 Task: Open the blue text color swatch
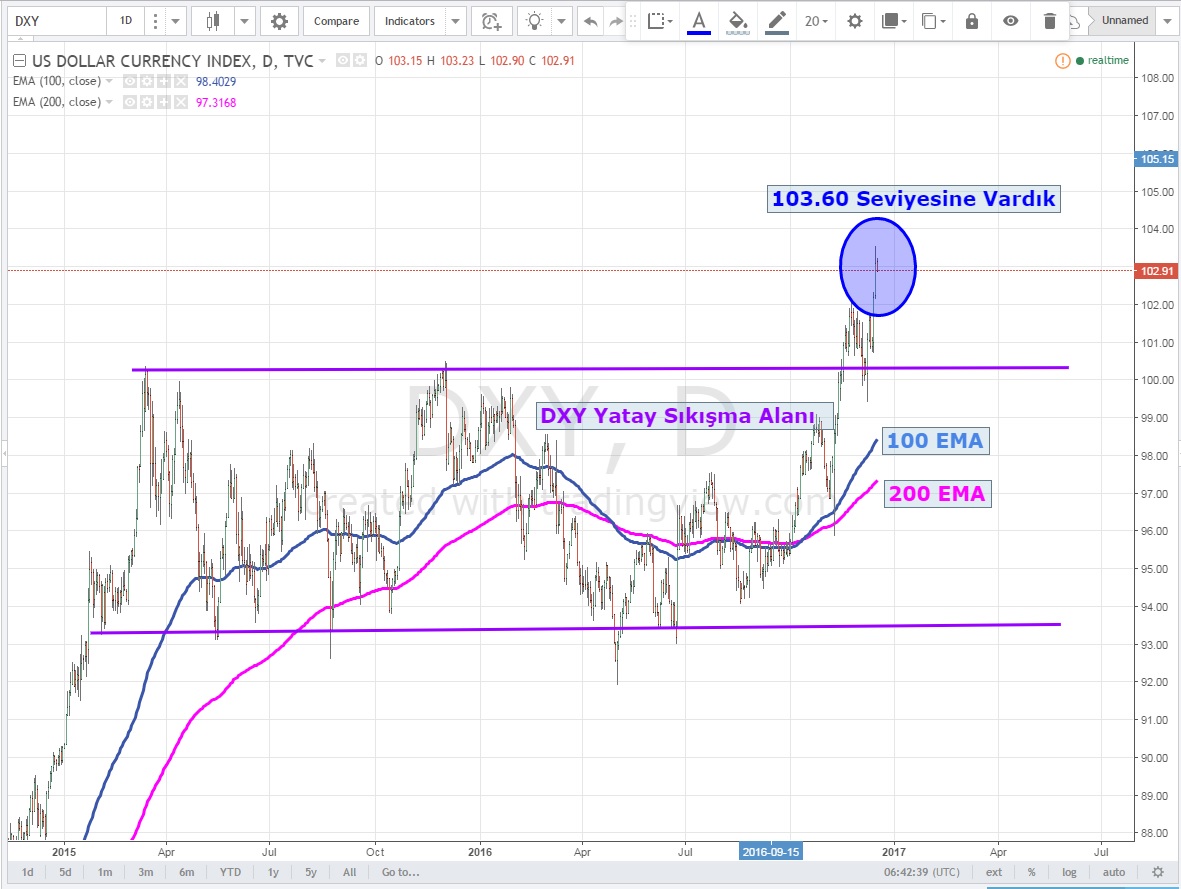click(698, 21)
